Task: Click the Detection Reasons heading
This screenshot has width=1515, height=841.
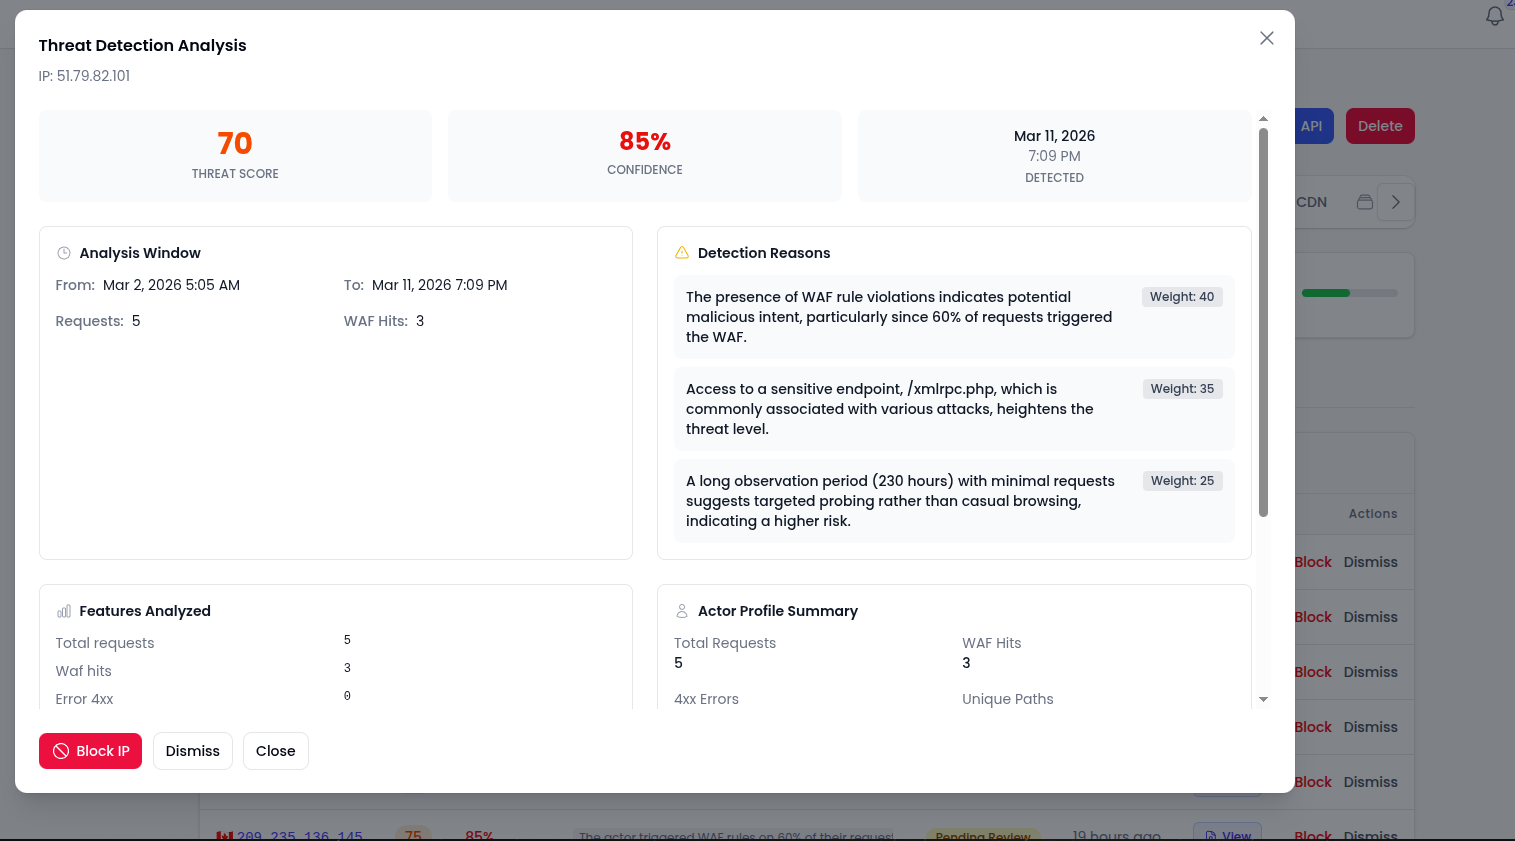Action: tap(764, 253)
